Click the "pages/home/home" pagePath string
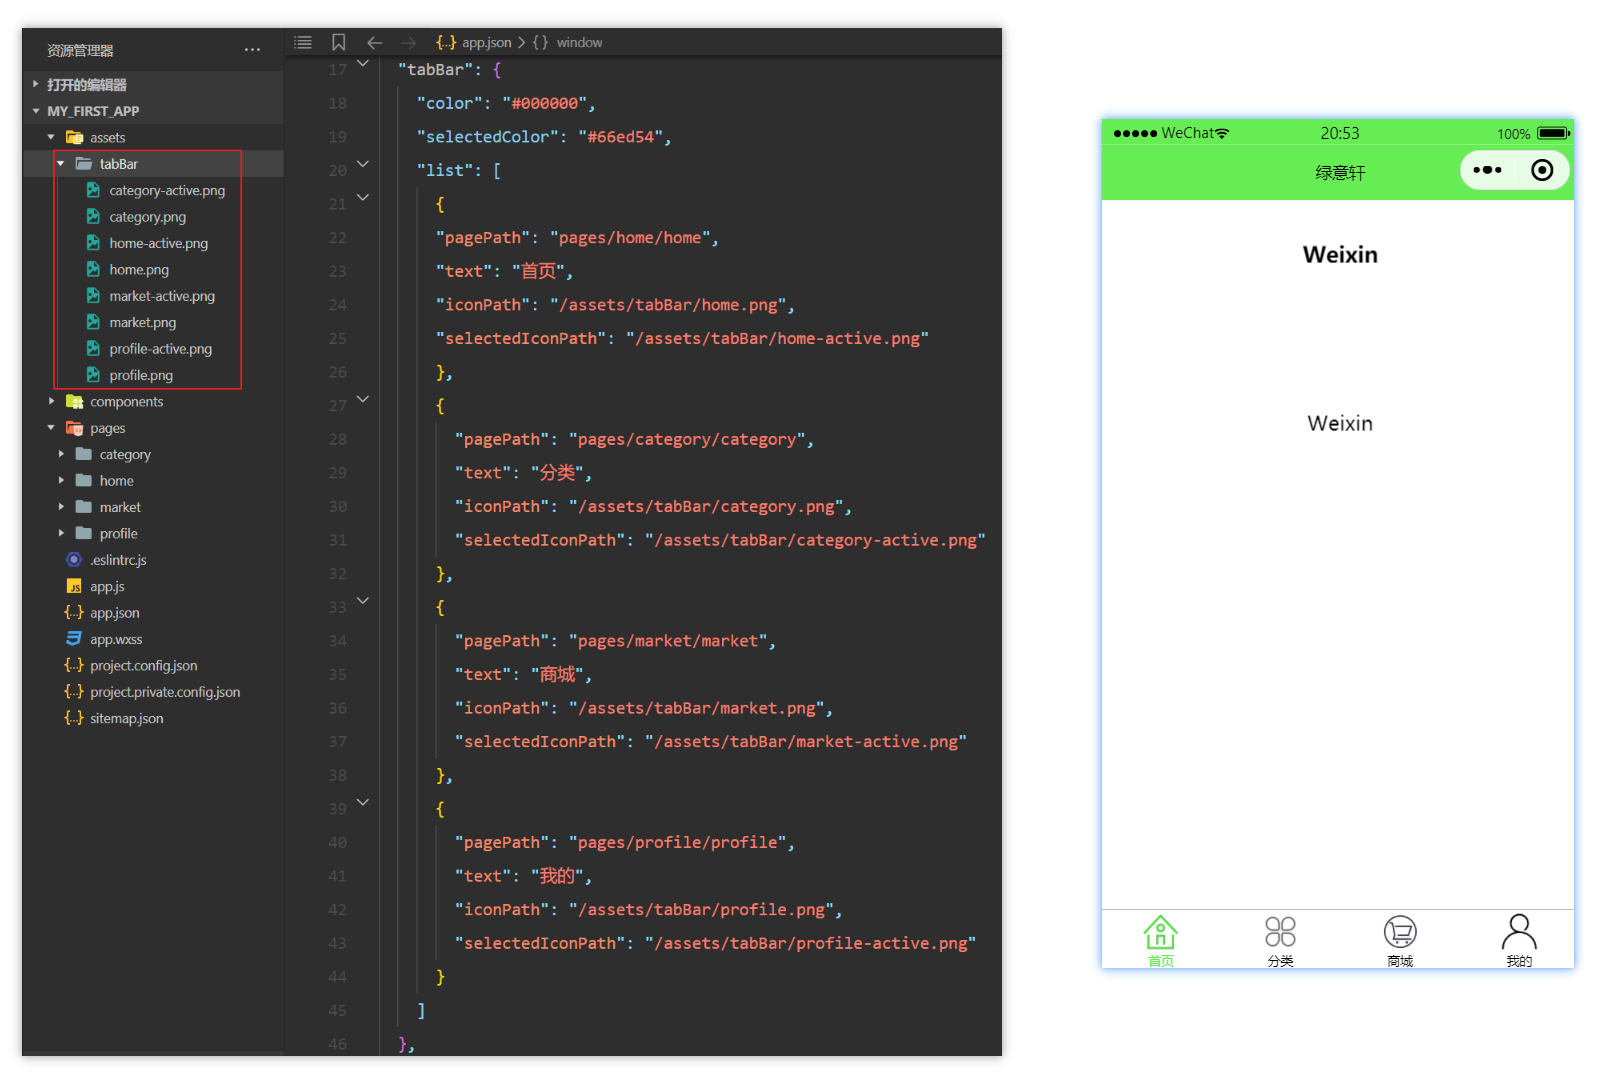1607x1080 pixels. click(x=630, y=238)
